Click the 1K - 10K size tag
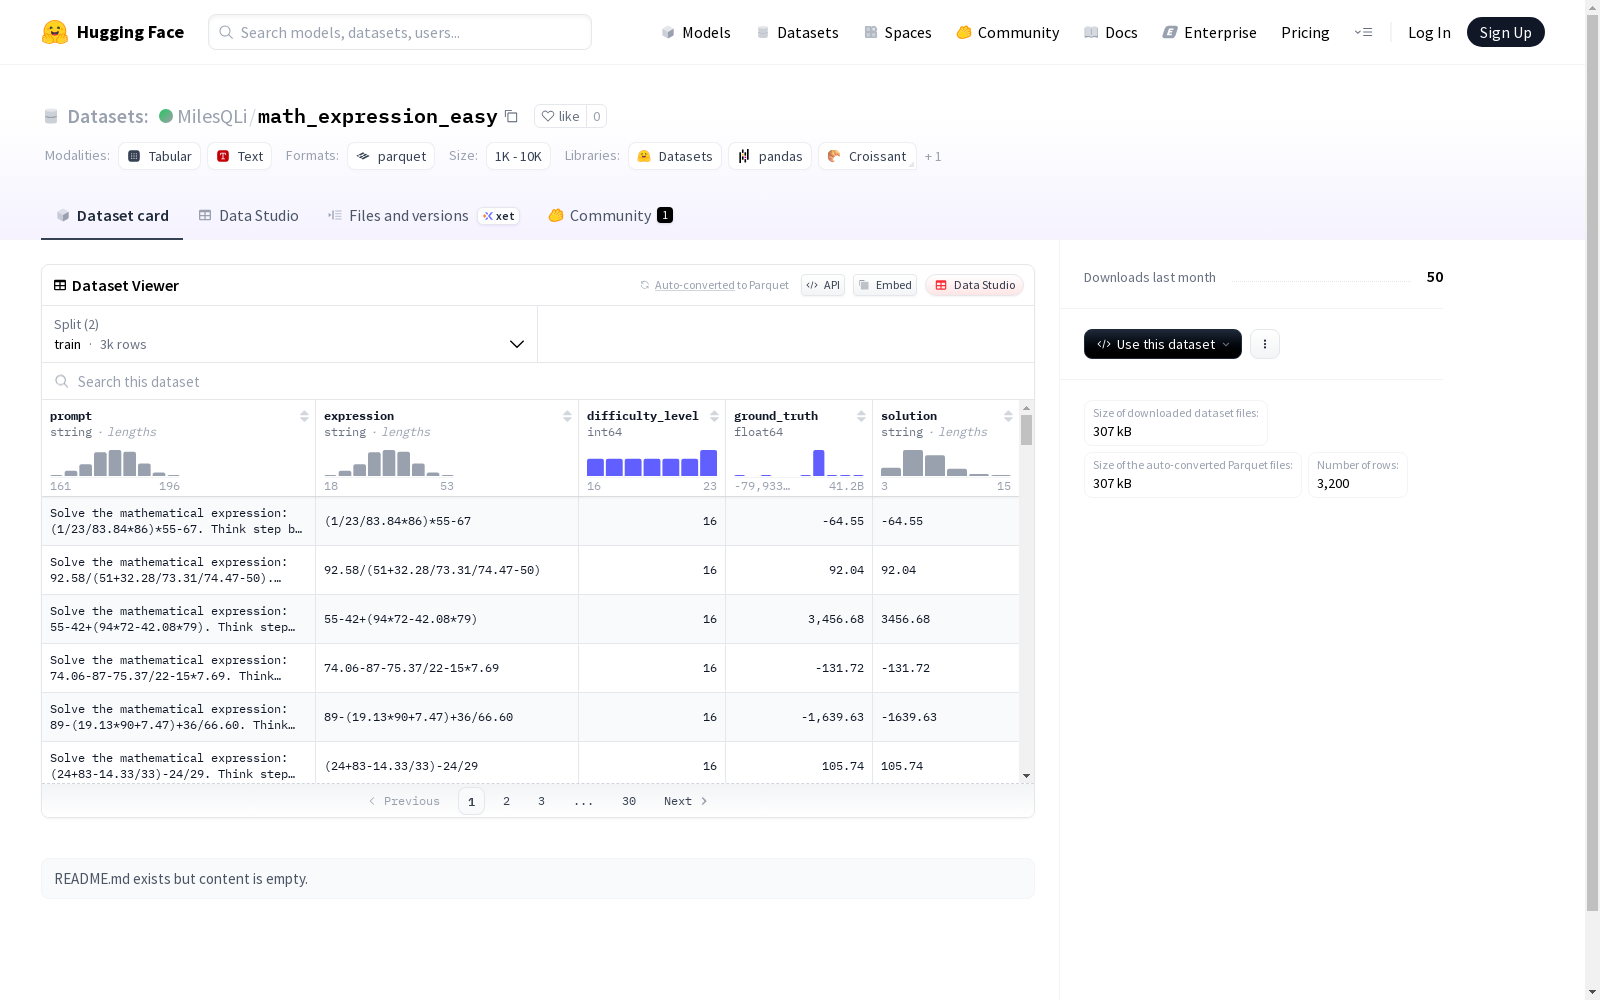1600x1000 pixels. point(518,156)
